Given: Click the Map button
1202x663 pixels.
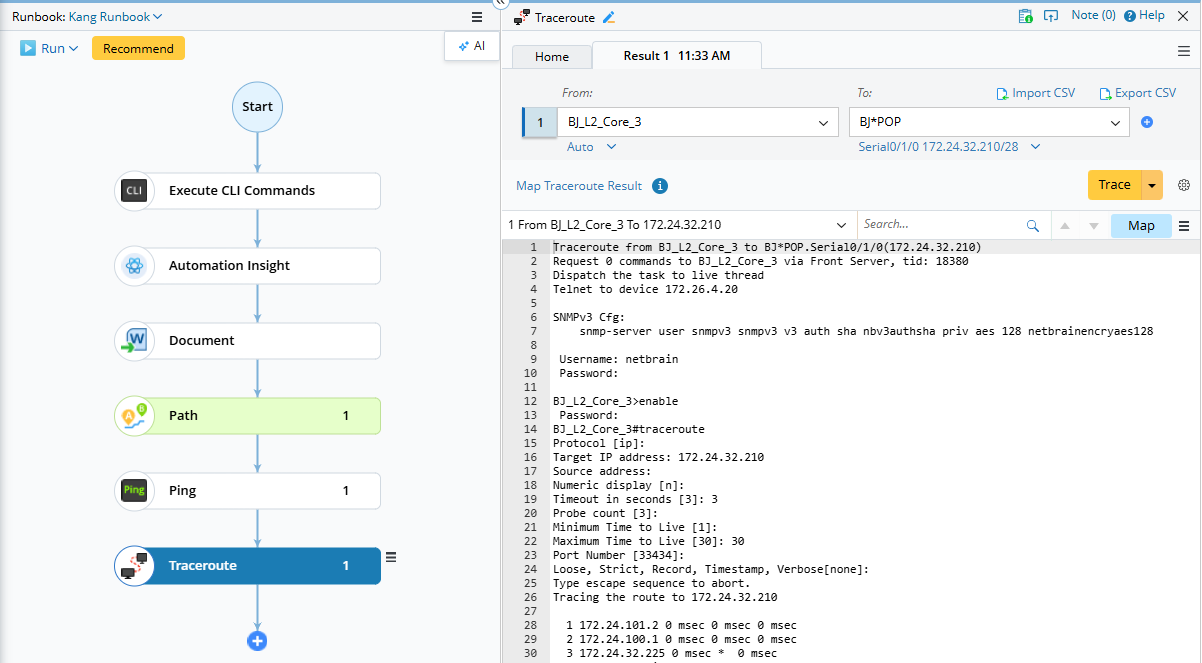Looking at the screenshot, I should coord(1141,226).
